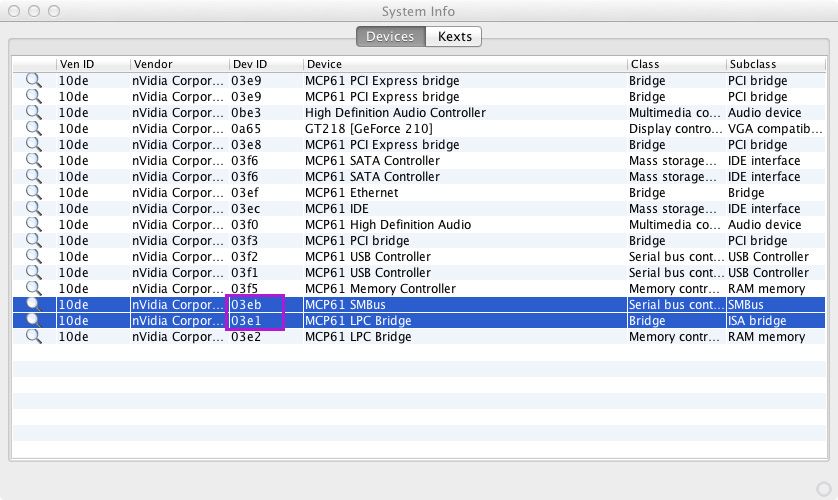This screenshot has width=838, height=500.
Task: Click the Dev ID cell 03e2
Action: [246, 337]
